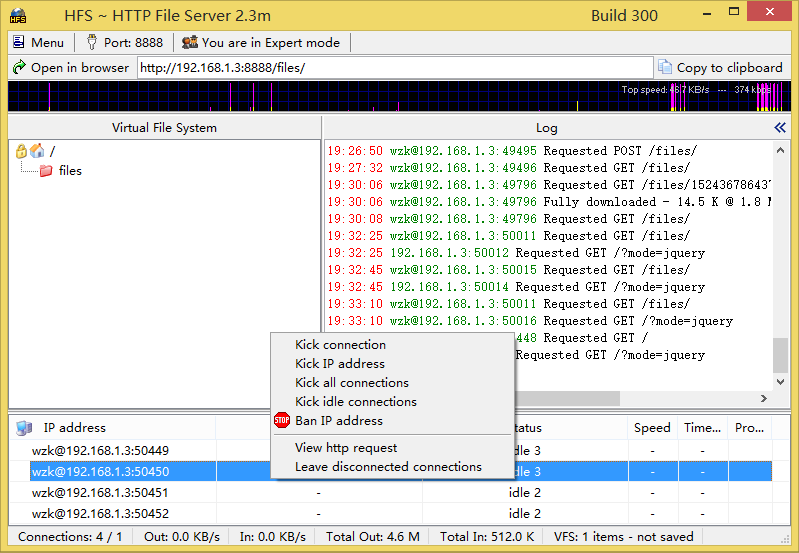Click the Port 8888 plug icon
The image size is (799, 553).
click(x=92, y=42)
